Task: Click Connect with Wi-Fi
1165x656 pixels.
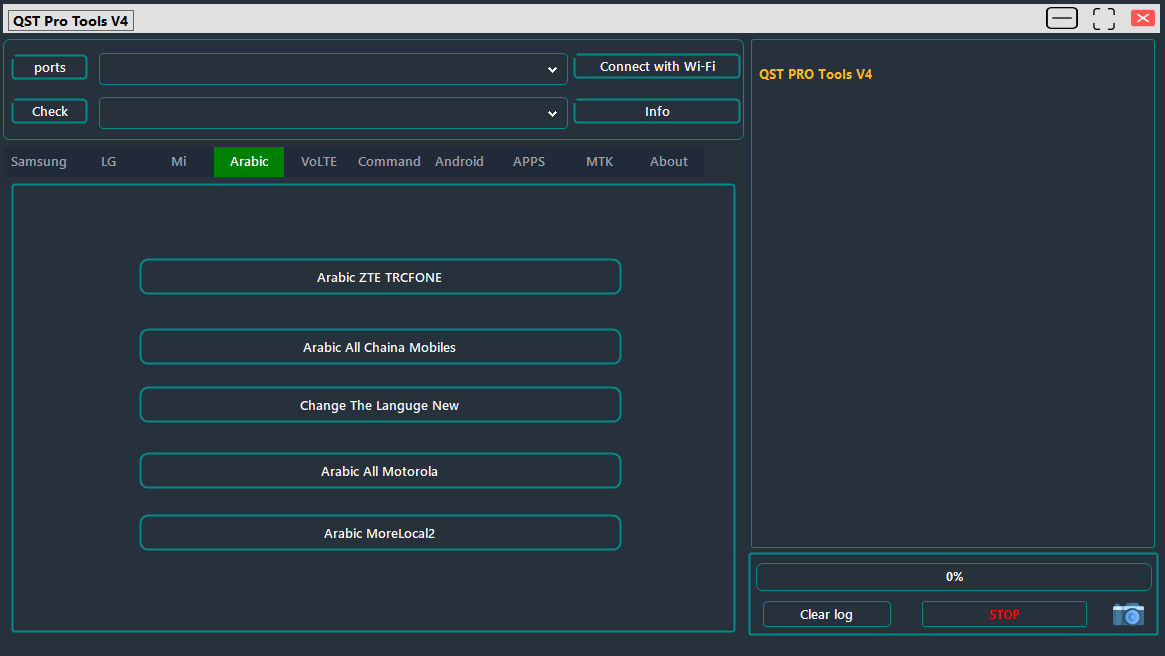Action: pyautogui.click(x=657, y=66)
